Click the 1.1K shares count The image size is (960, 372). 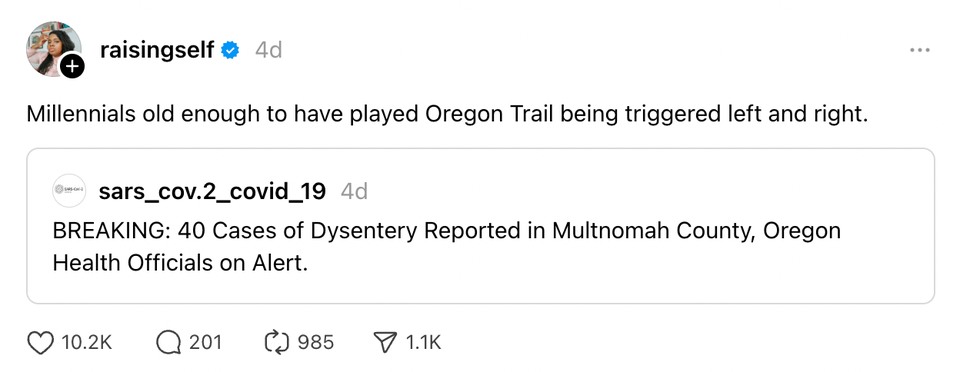click(423, 343)
